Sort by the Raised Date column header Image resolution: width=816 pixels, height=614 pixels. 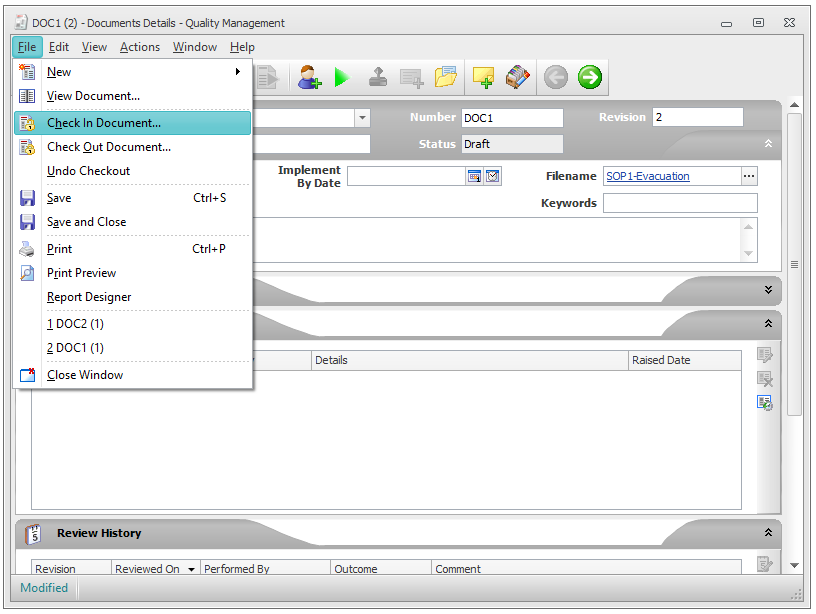(660, 360)
